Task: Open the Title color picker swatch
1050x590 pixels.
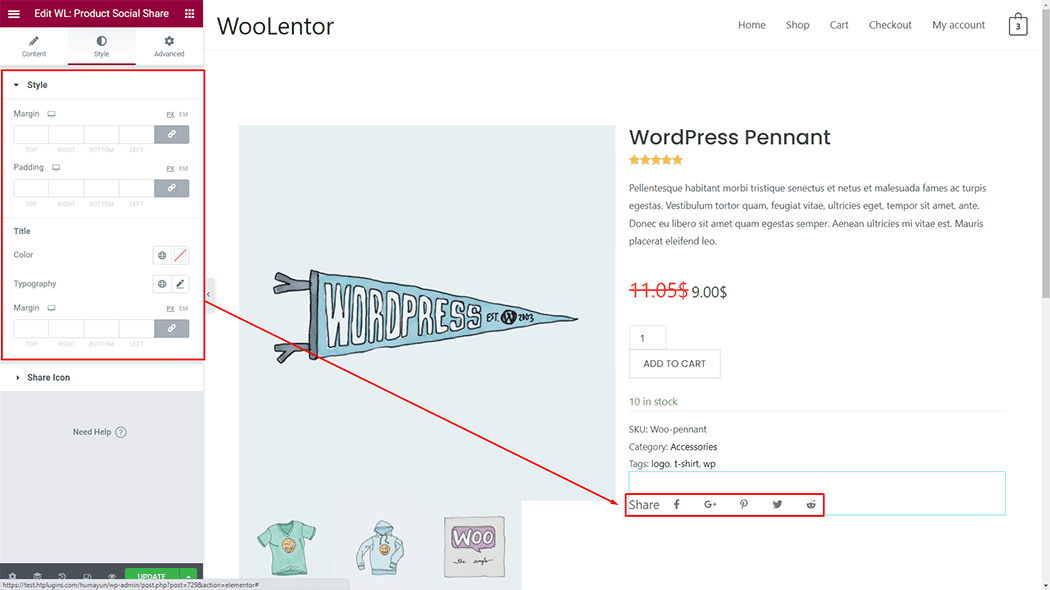Action: point(180,255)
